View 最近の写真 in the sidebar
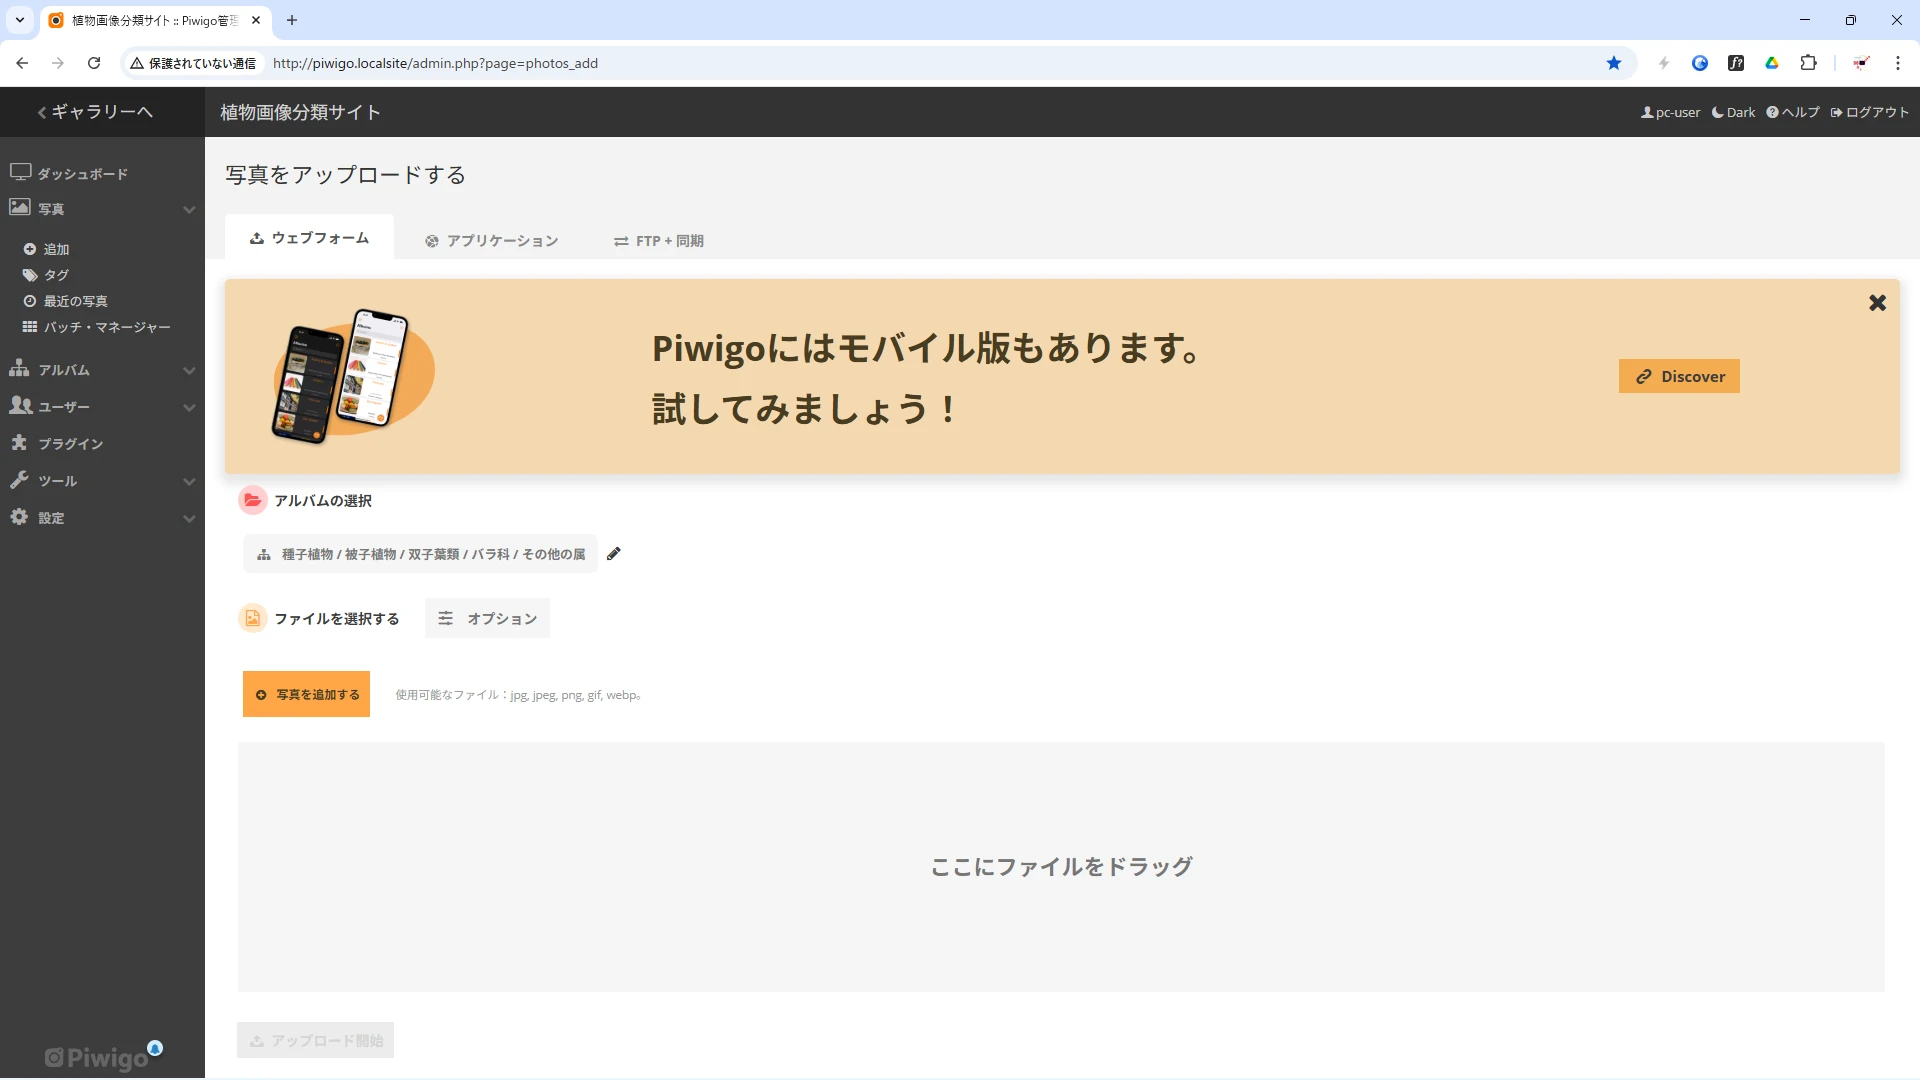This screenshot has width=1920, height=1080. point(76,300)
